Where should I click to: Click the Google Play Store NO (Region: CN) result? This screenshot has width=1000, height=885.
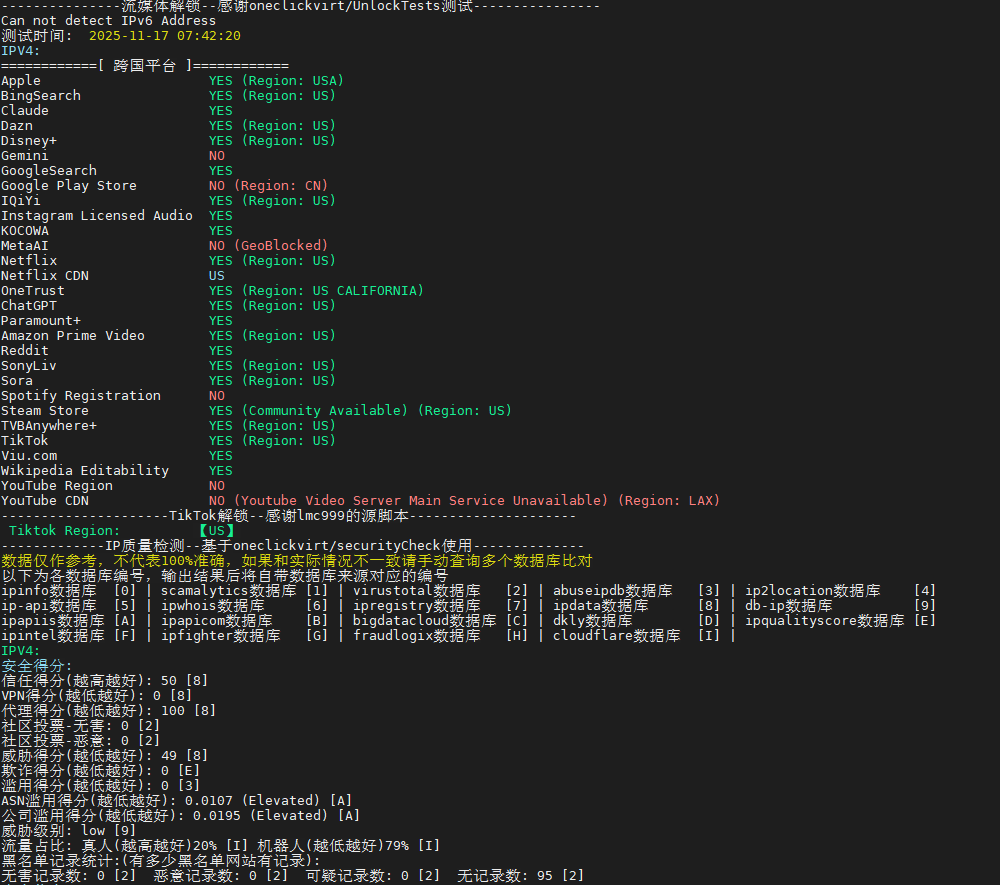268,186
